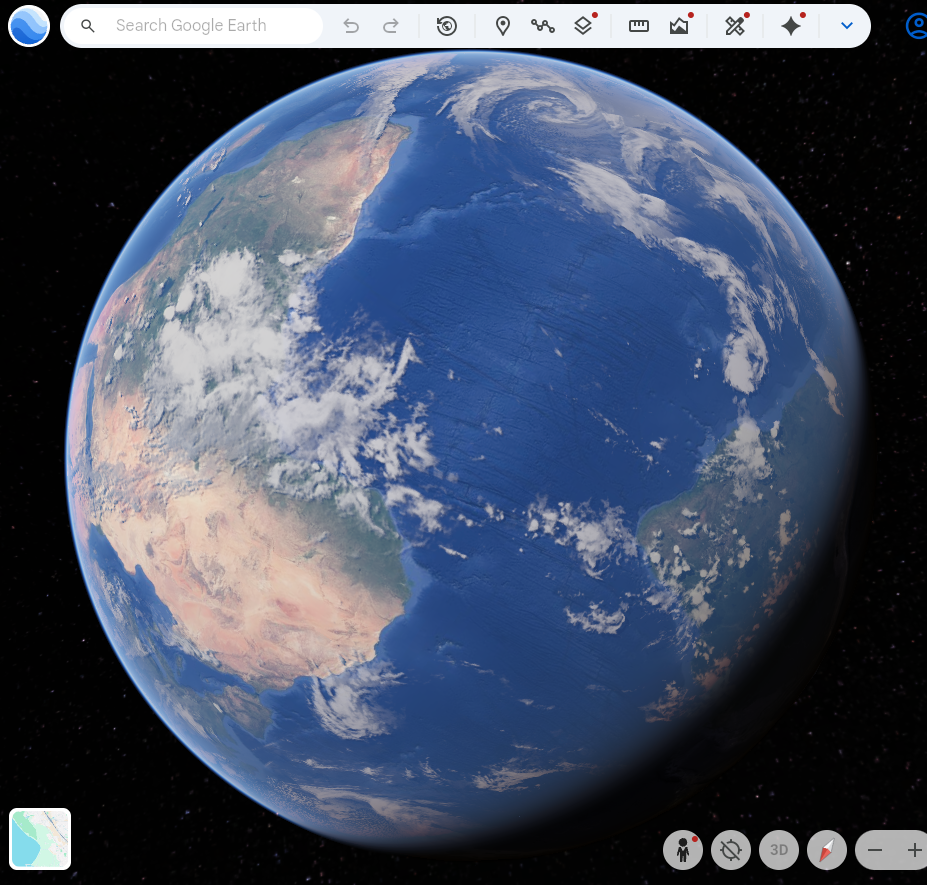This screenshot has height=885, width=927.
Task: Open the map layers tool
Action: pos(583,26)
